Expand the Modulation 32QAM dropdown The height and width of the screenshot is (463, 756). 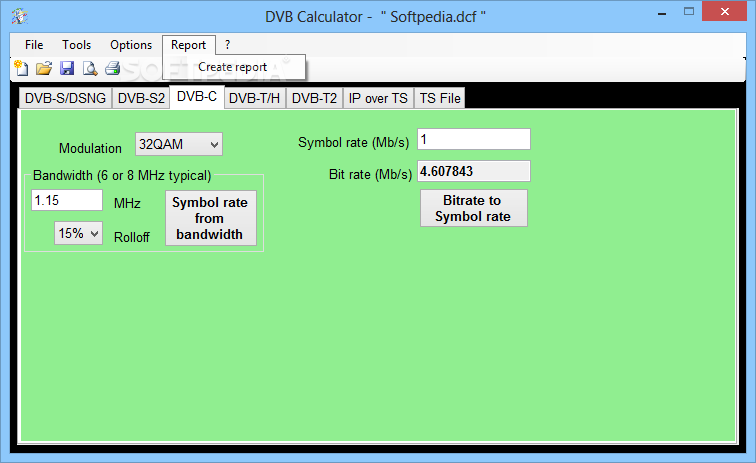pos(179,144)
